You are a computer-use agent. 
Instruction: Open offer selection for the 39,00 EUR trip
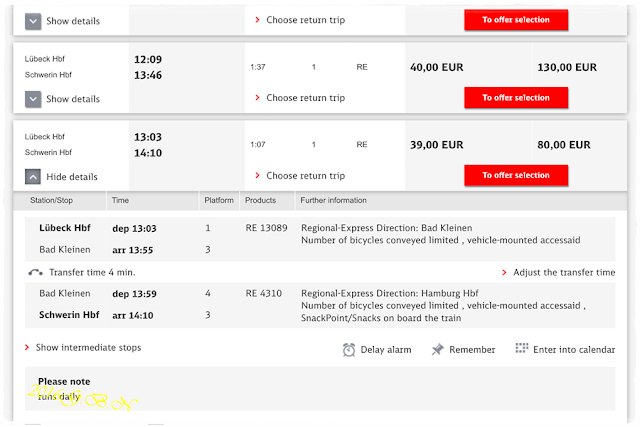(516, 176)
